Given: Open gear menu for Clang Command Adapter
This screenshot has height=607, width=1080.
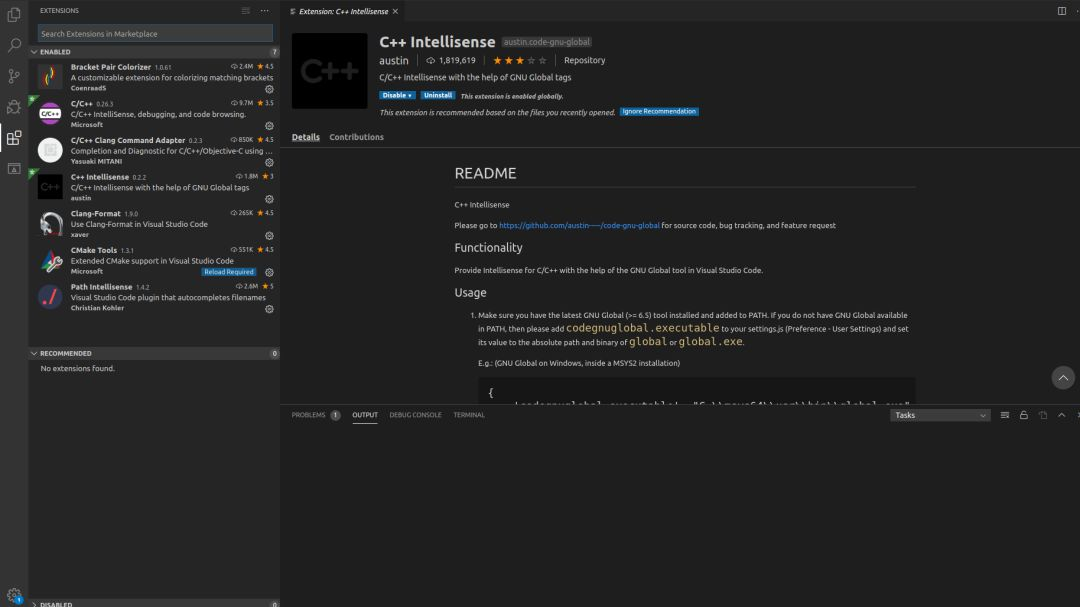Looking at the screenshot, I should point(269,163).
